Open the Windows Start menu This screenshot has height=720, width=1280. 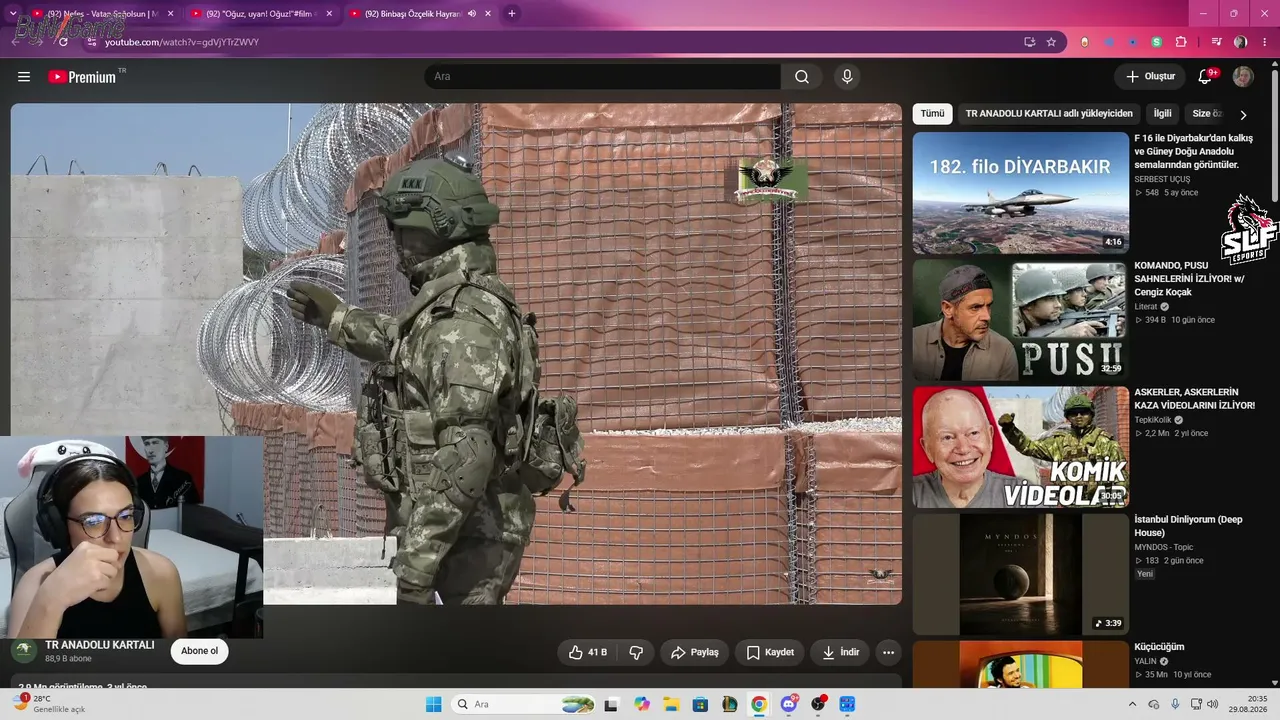(433, 704)
